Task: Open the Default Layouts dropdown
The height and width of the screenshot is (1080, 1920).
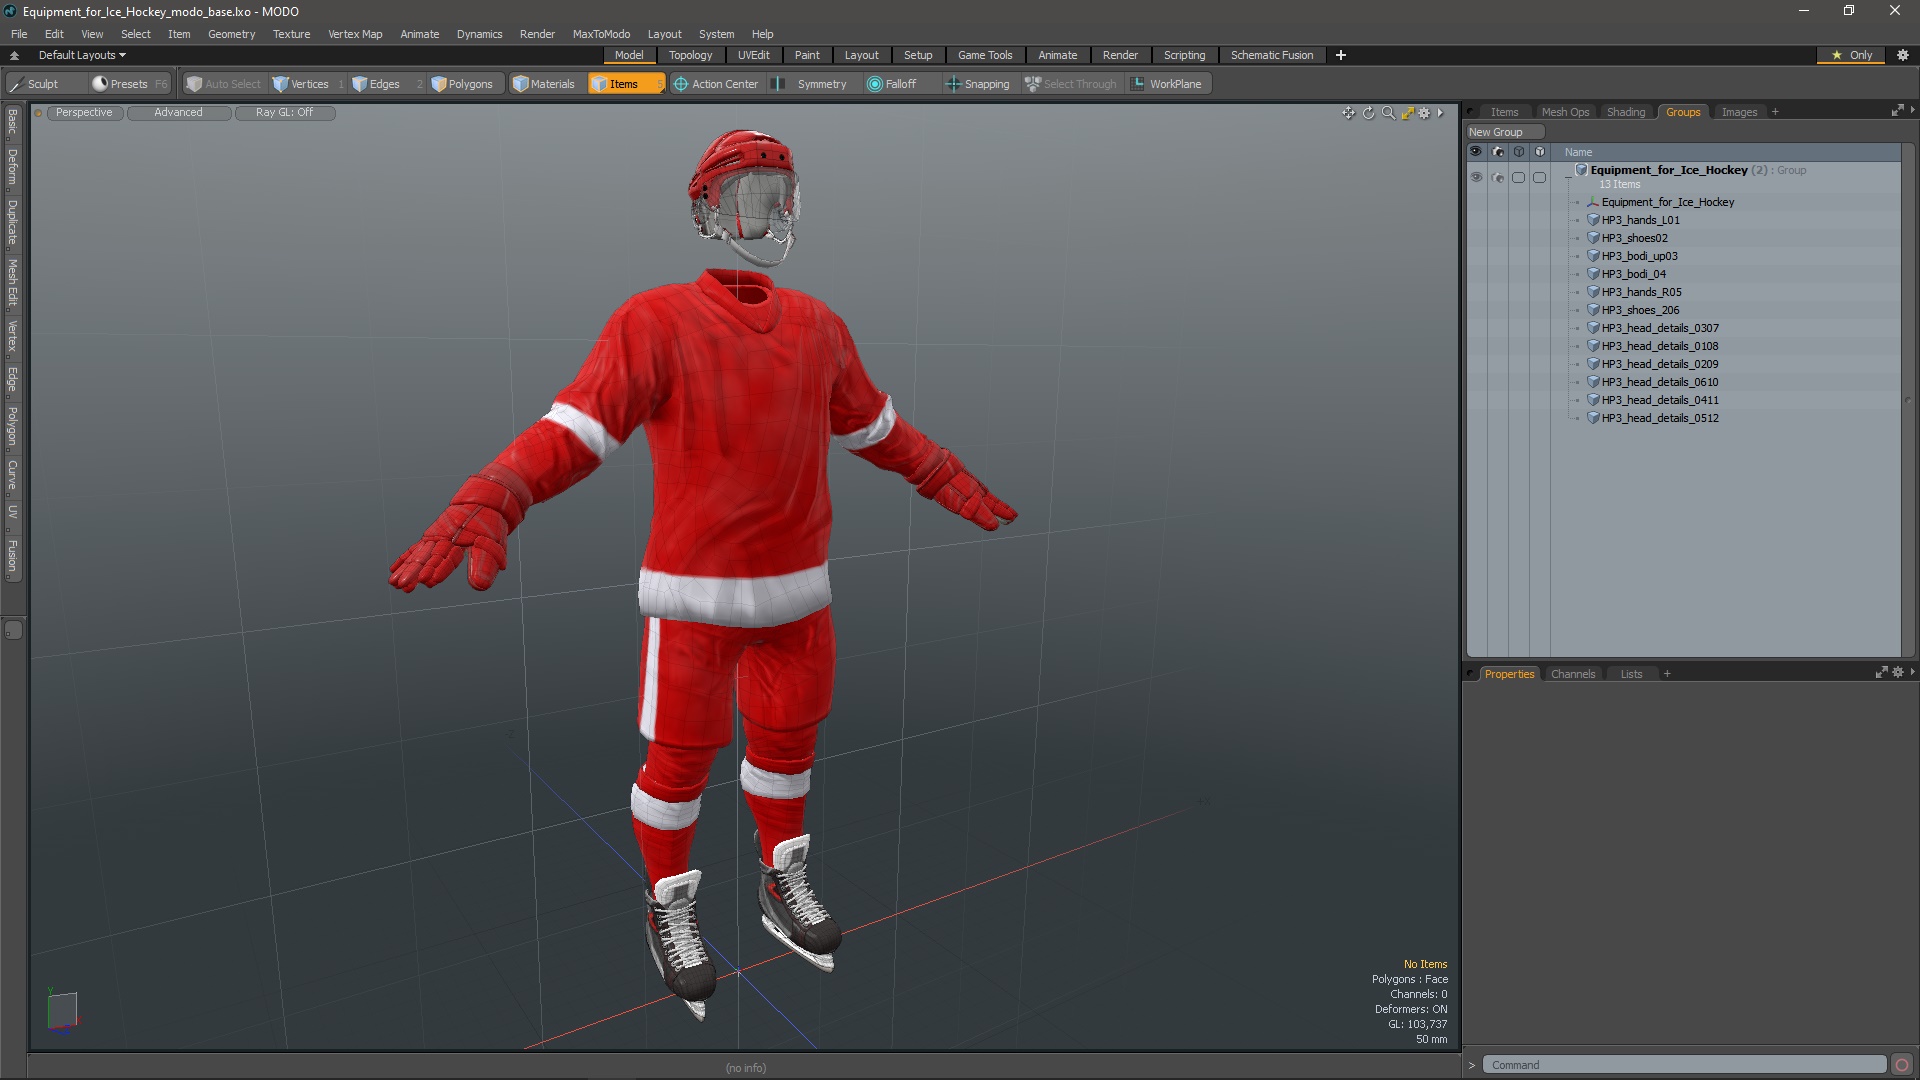Action: pos(82,55)
